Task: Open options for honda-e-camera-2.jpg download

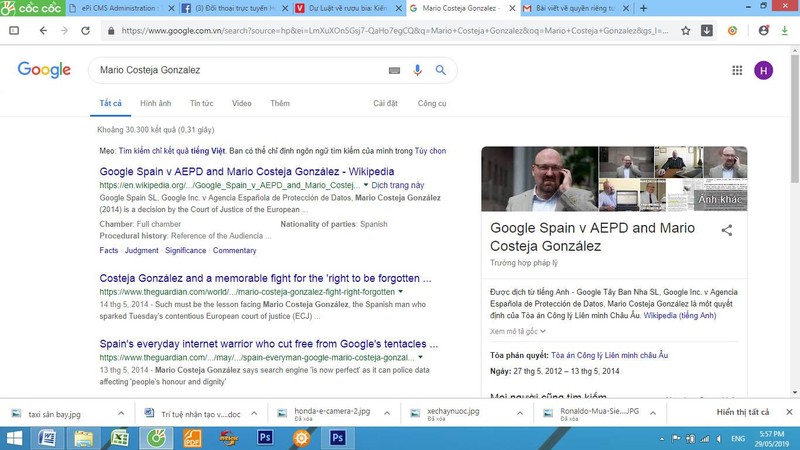Action: pos(387,413)
